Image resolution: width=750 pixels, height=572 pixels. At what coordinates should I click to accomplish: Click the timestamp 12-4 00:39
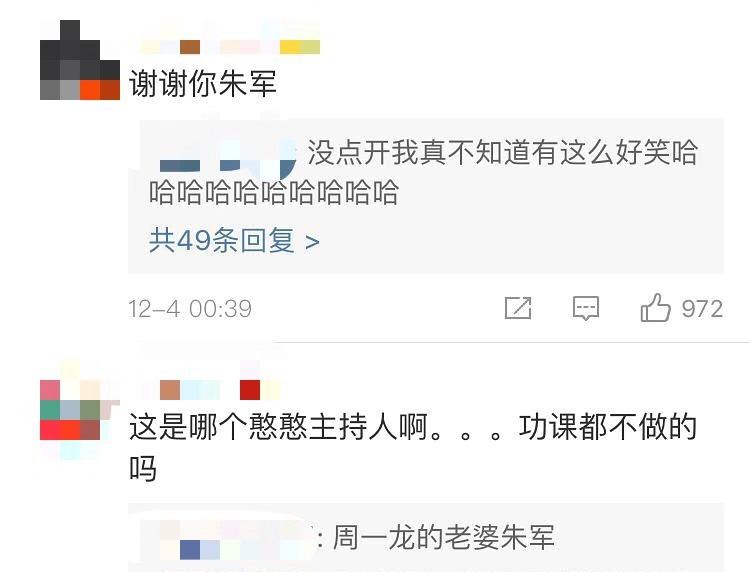(190, 308)
